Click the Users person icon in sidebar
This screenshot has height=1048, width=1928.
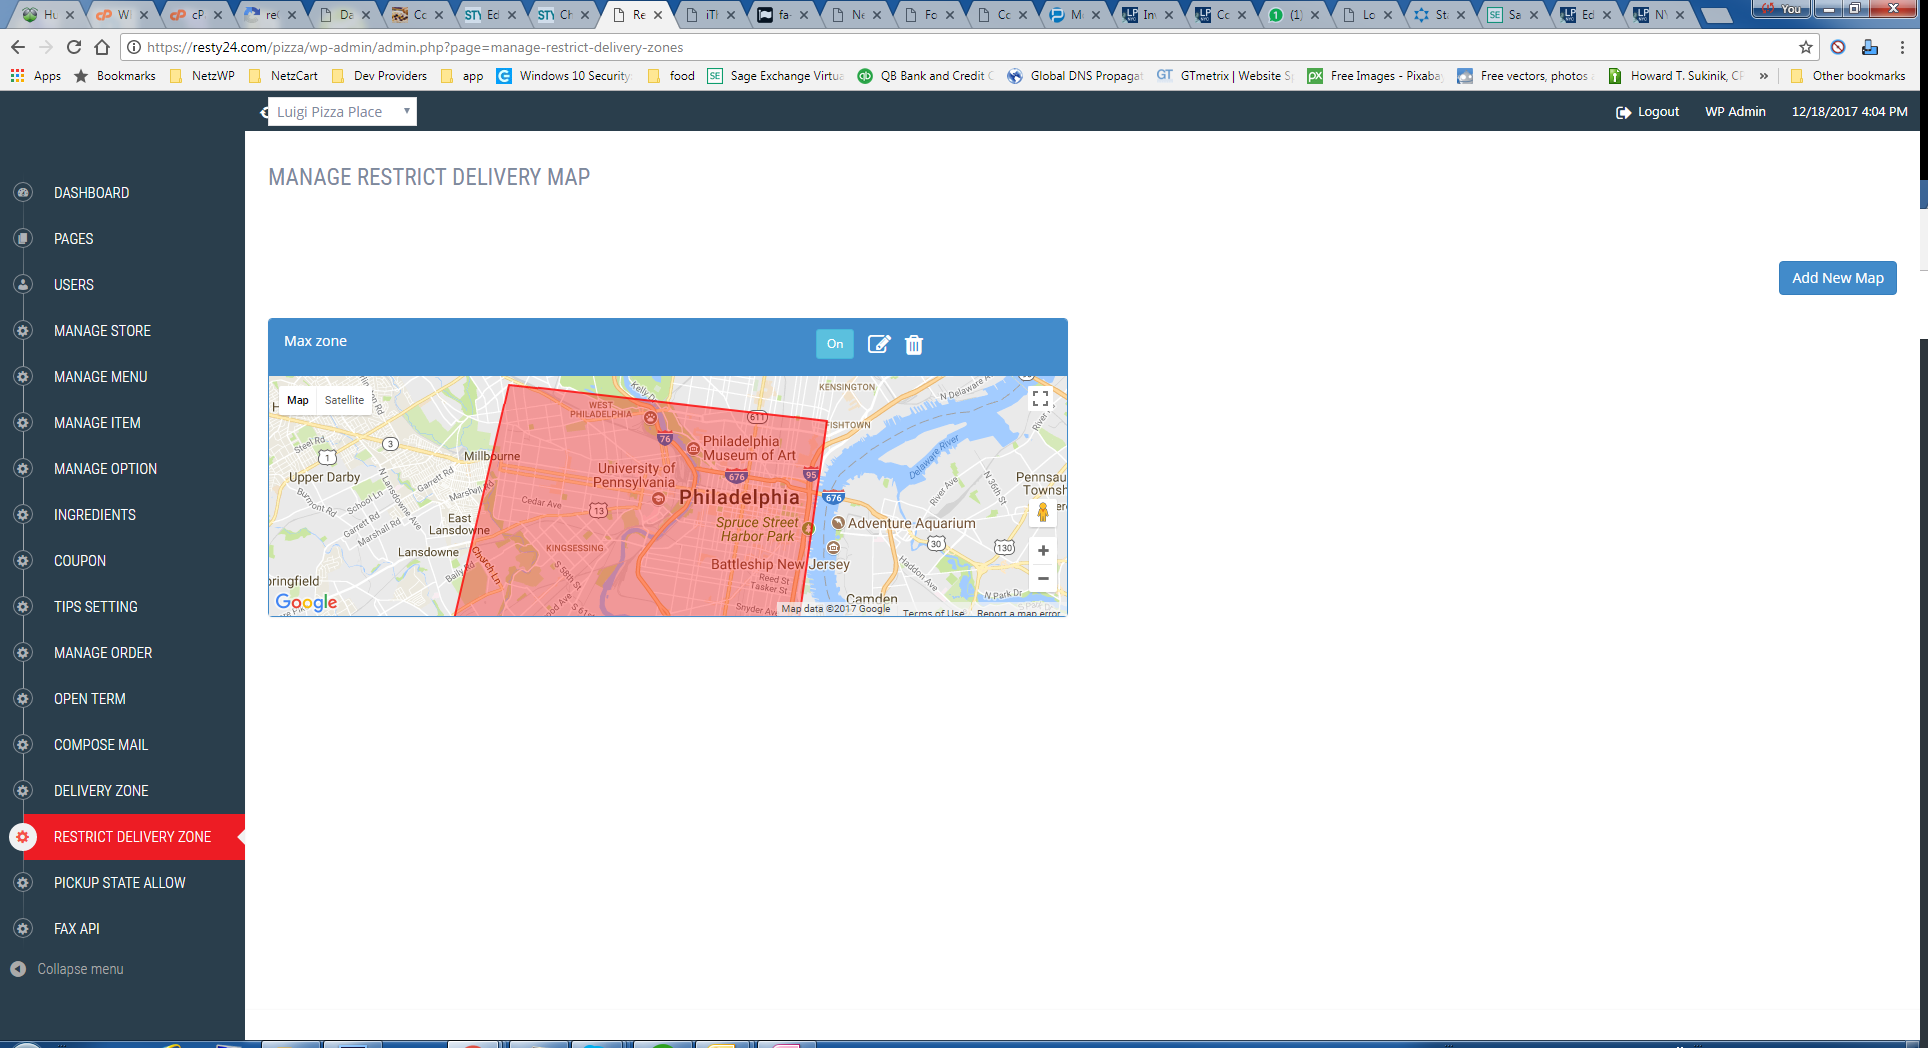coord(23,284)
